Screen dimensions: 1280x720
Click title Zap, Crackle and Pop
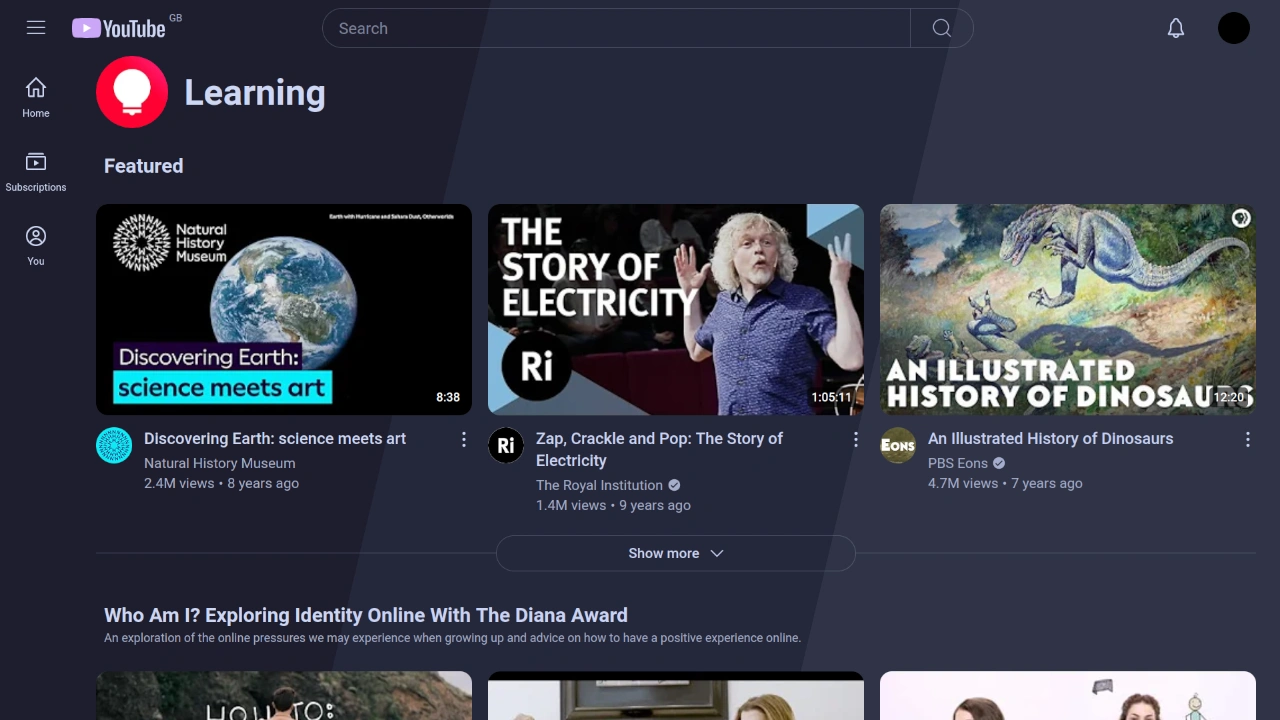[x=659, y=449]
